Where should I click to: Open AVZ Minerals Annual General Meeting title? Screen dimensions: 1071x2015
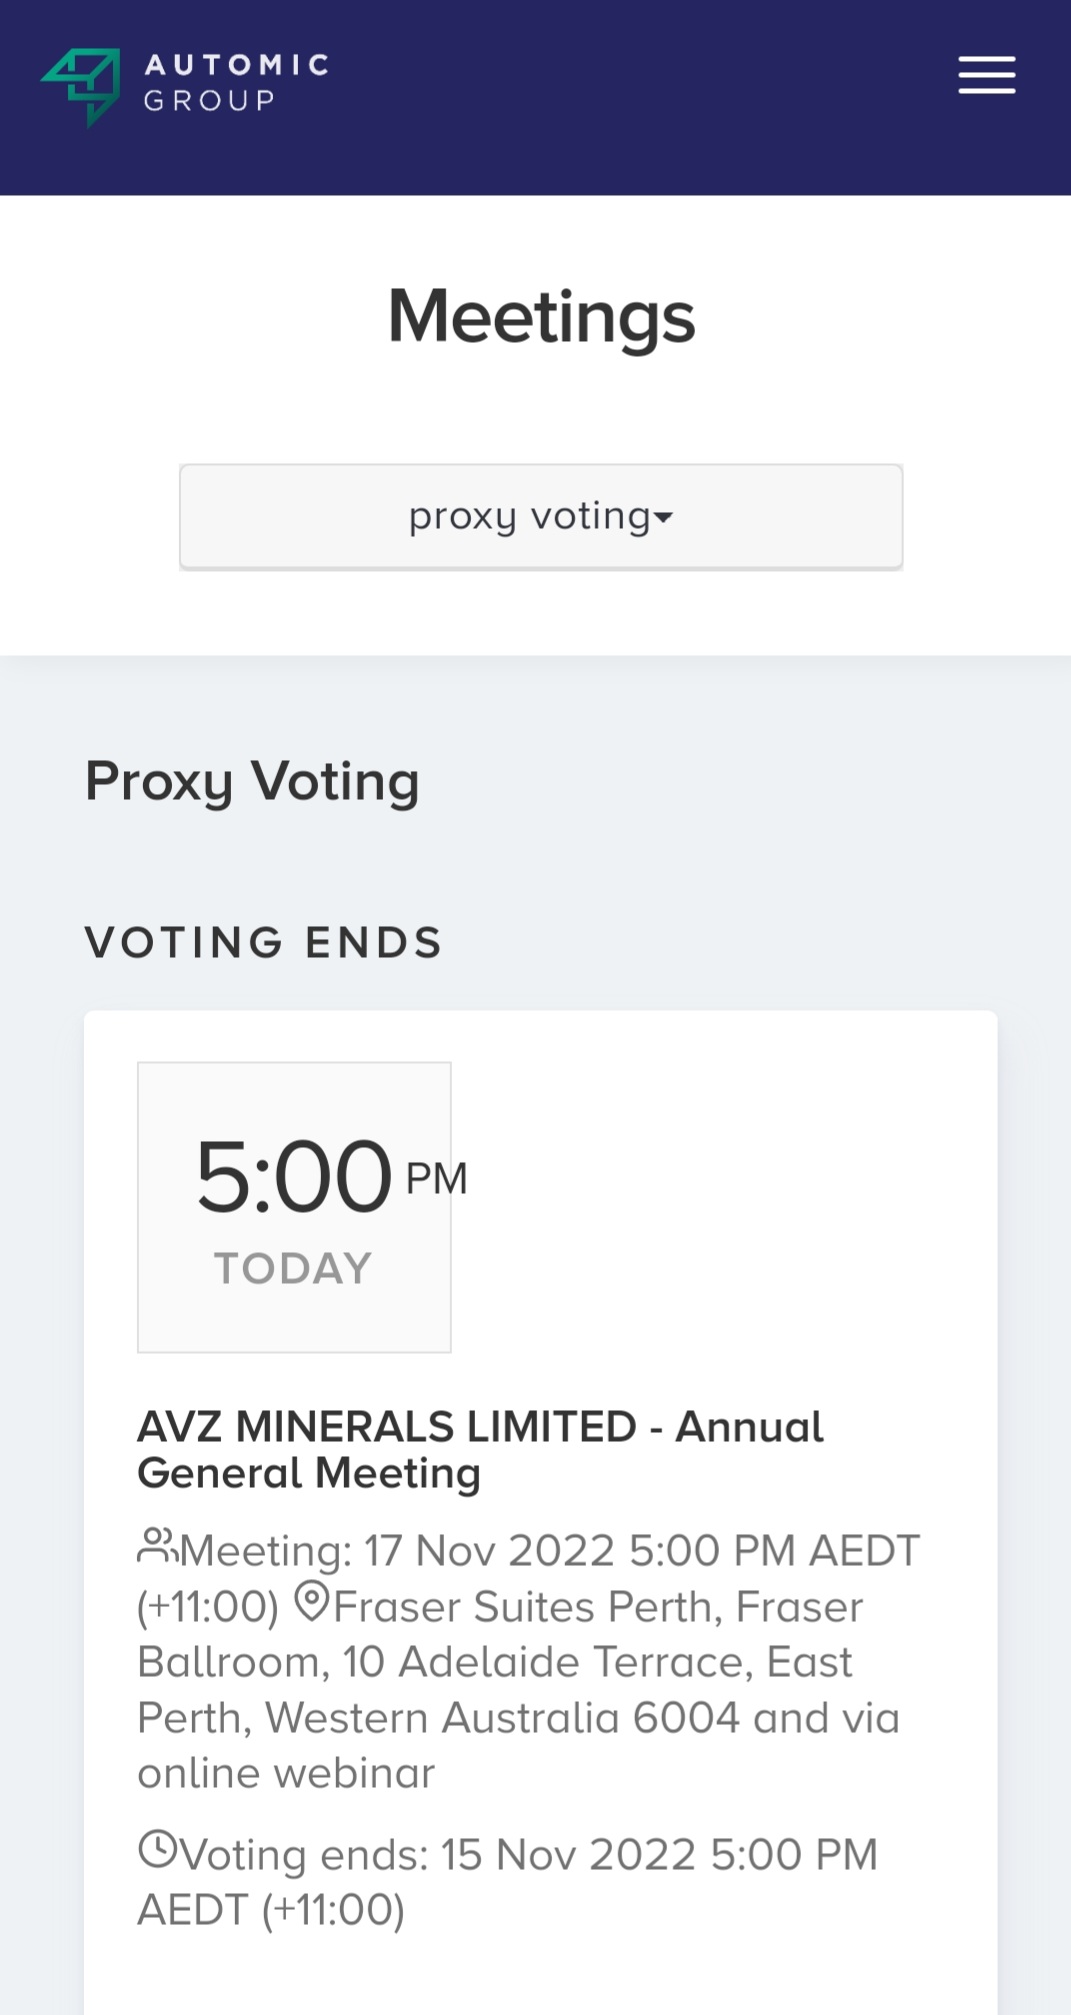pos(480,1449)
